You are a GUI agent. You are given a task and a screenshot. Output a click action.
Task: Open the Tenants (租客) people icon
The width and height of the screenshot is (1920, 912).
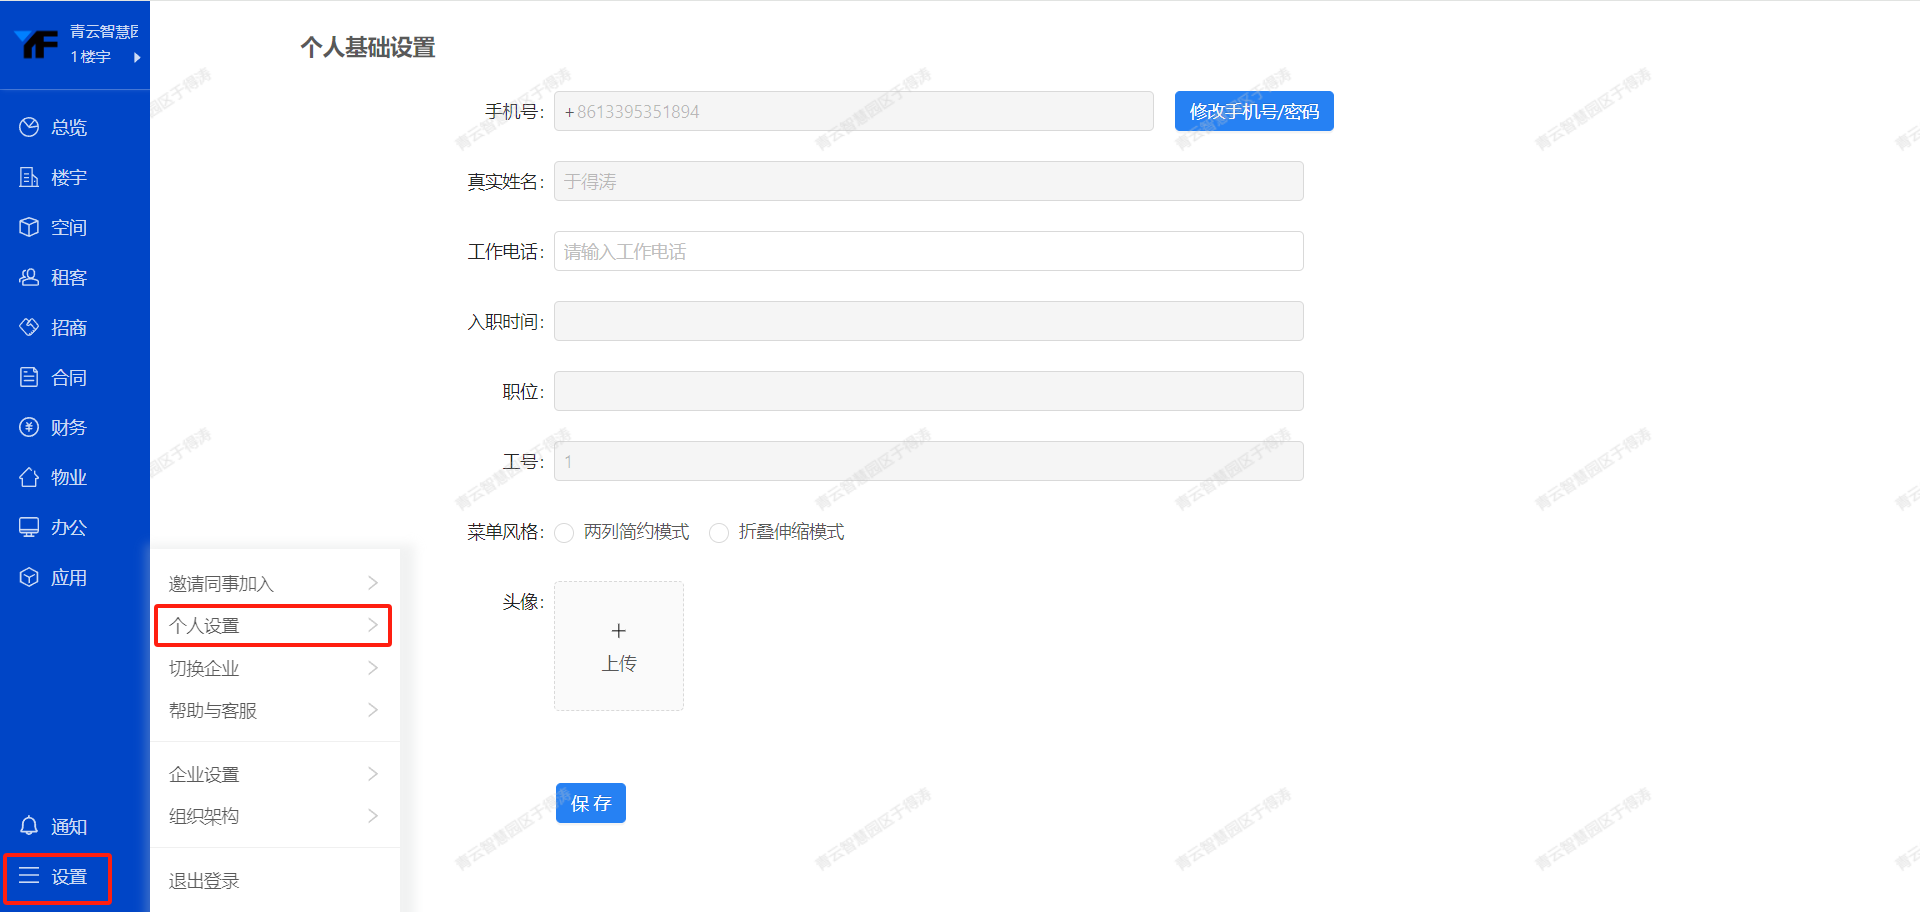point(29,277)
